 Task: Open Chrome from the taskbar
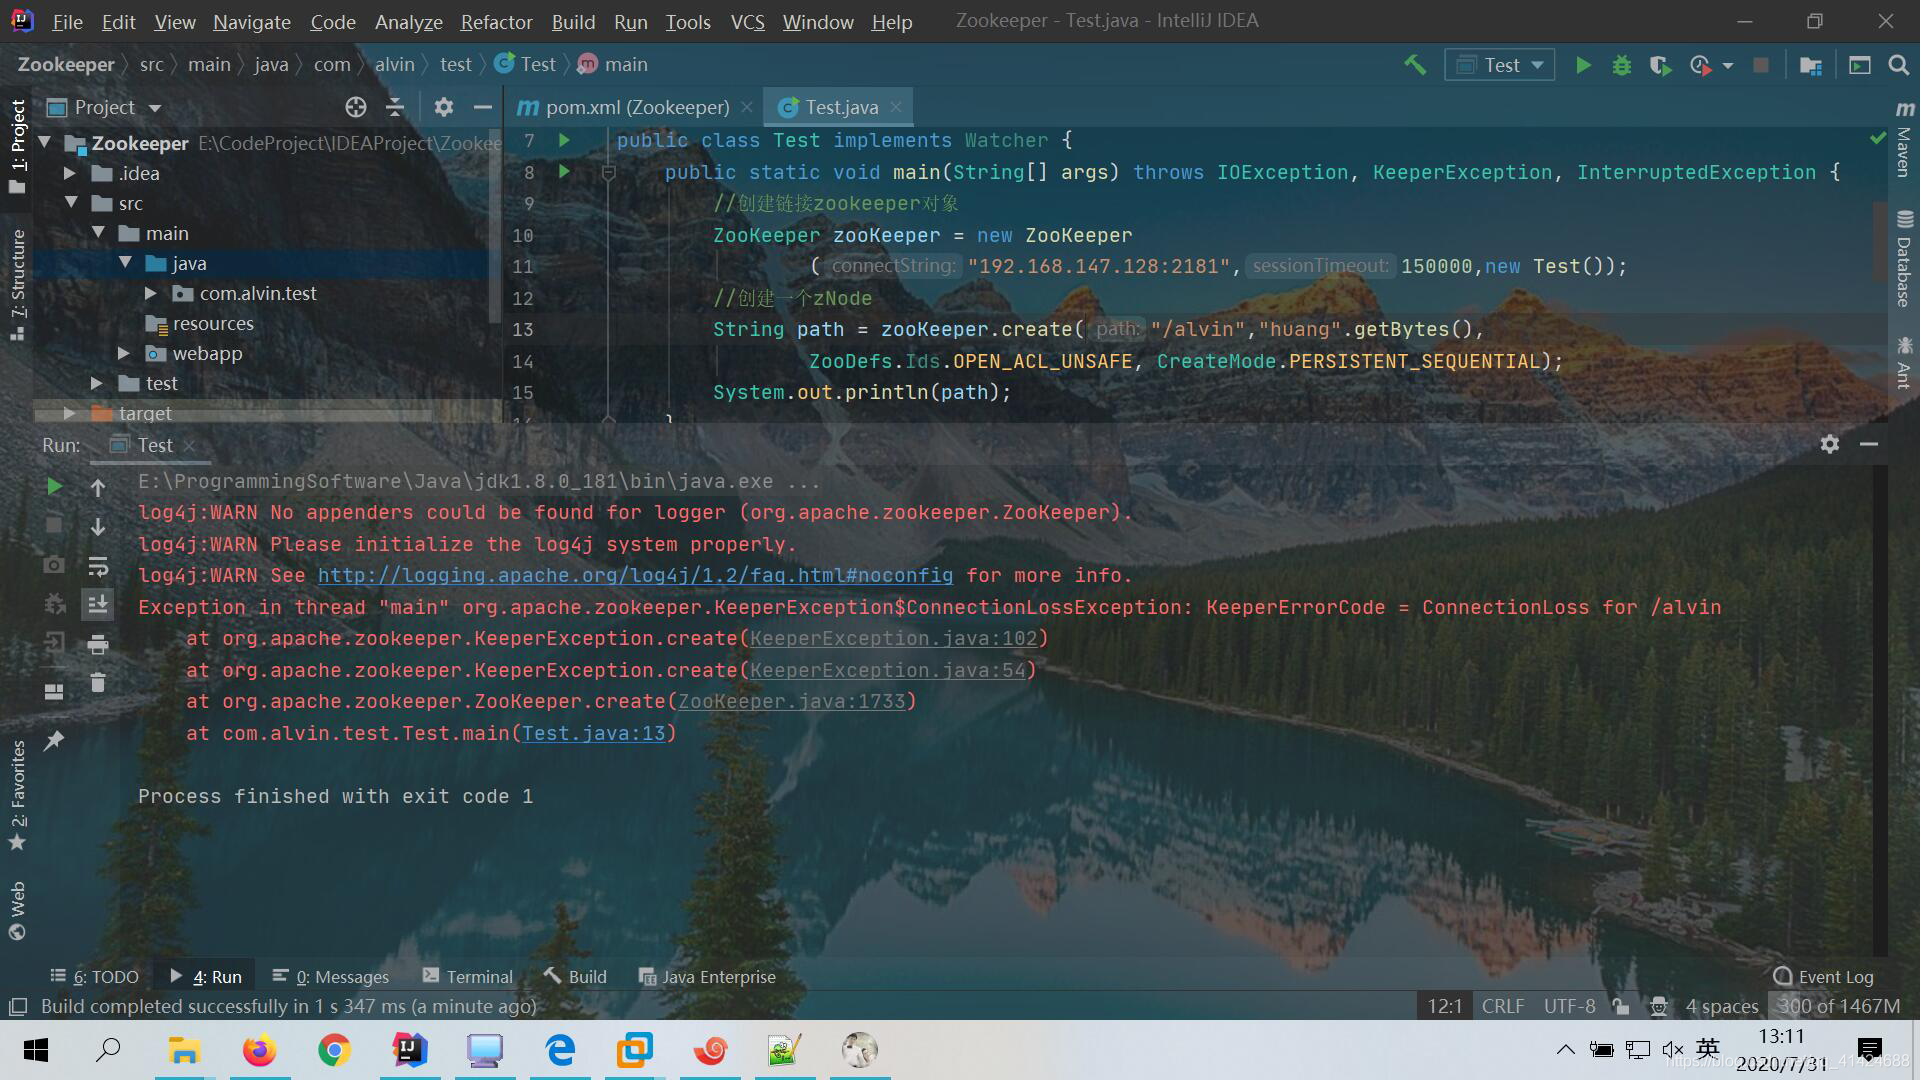point(334,1050)
